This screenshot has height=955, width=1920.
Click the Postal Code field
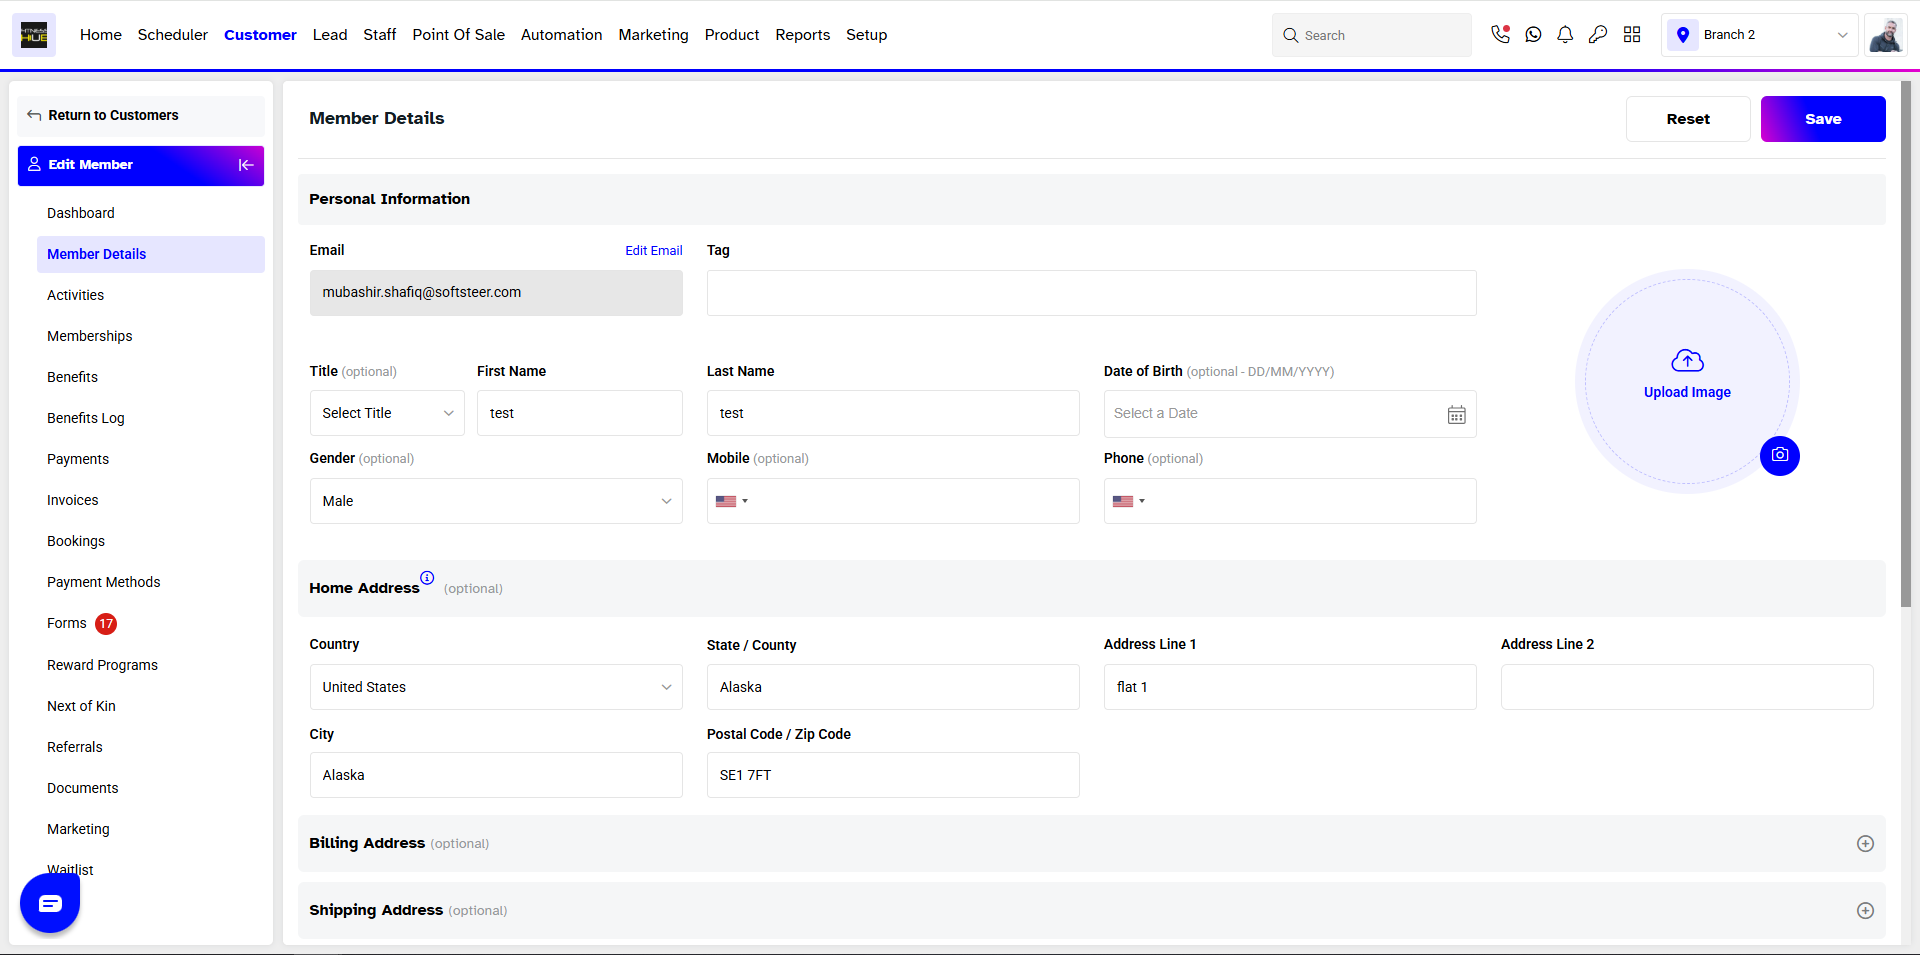[x=893, y=775]
